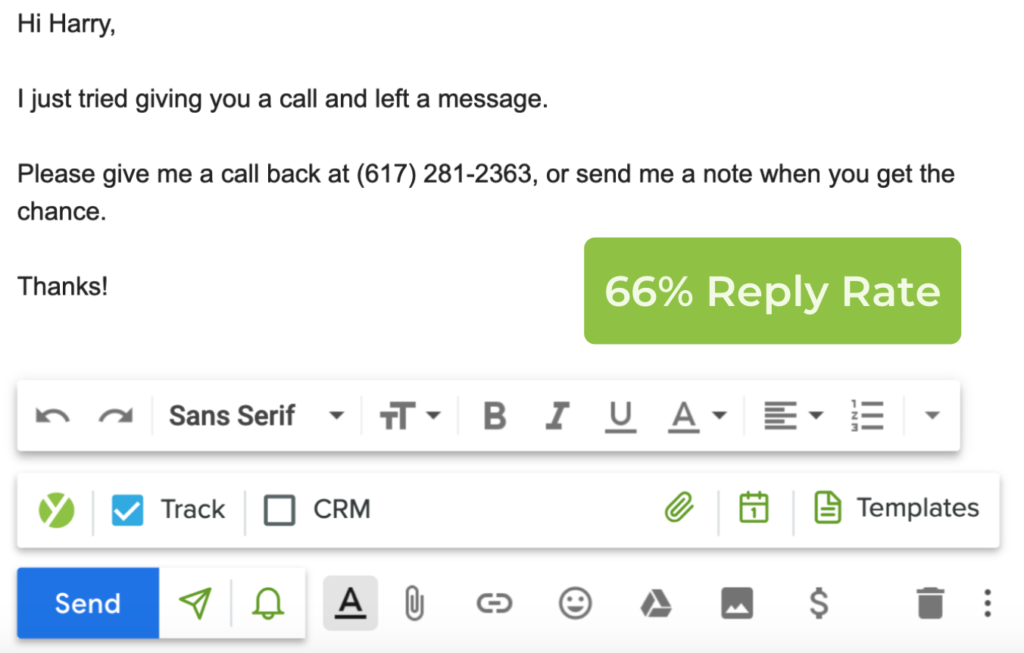Click the Yesware logo icon
Image resolution: width=1024 pixels, height=653 pixels.
click(55, 509)
